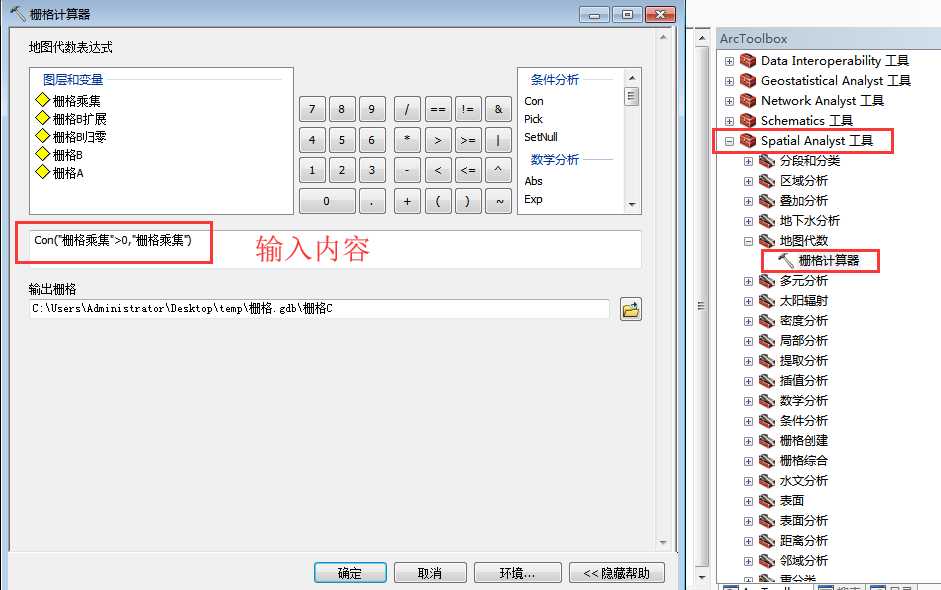The image size is (941, 590).
Task: Expand the Schematics 工具 node
Action: point(729,121)
